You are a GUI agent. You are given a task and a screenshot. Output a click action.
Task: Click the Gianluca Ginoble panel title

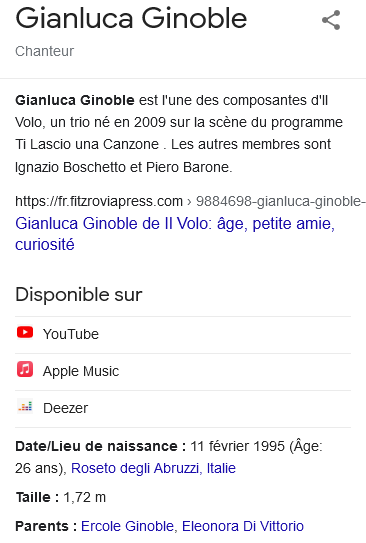pos(131,18)
